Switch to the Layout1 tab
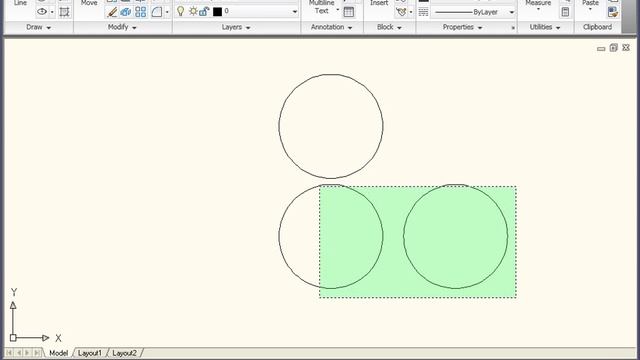640x360 pixels. (89, 353)
